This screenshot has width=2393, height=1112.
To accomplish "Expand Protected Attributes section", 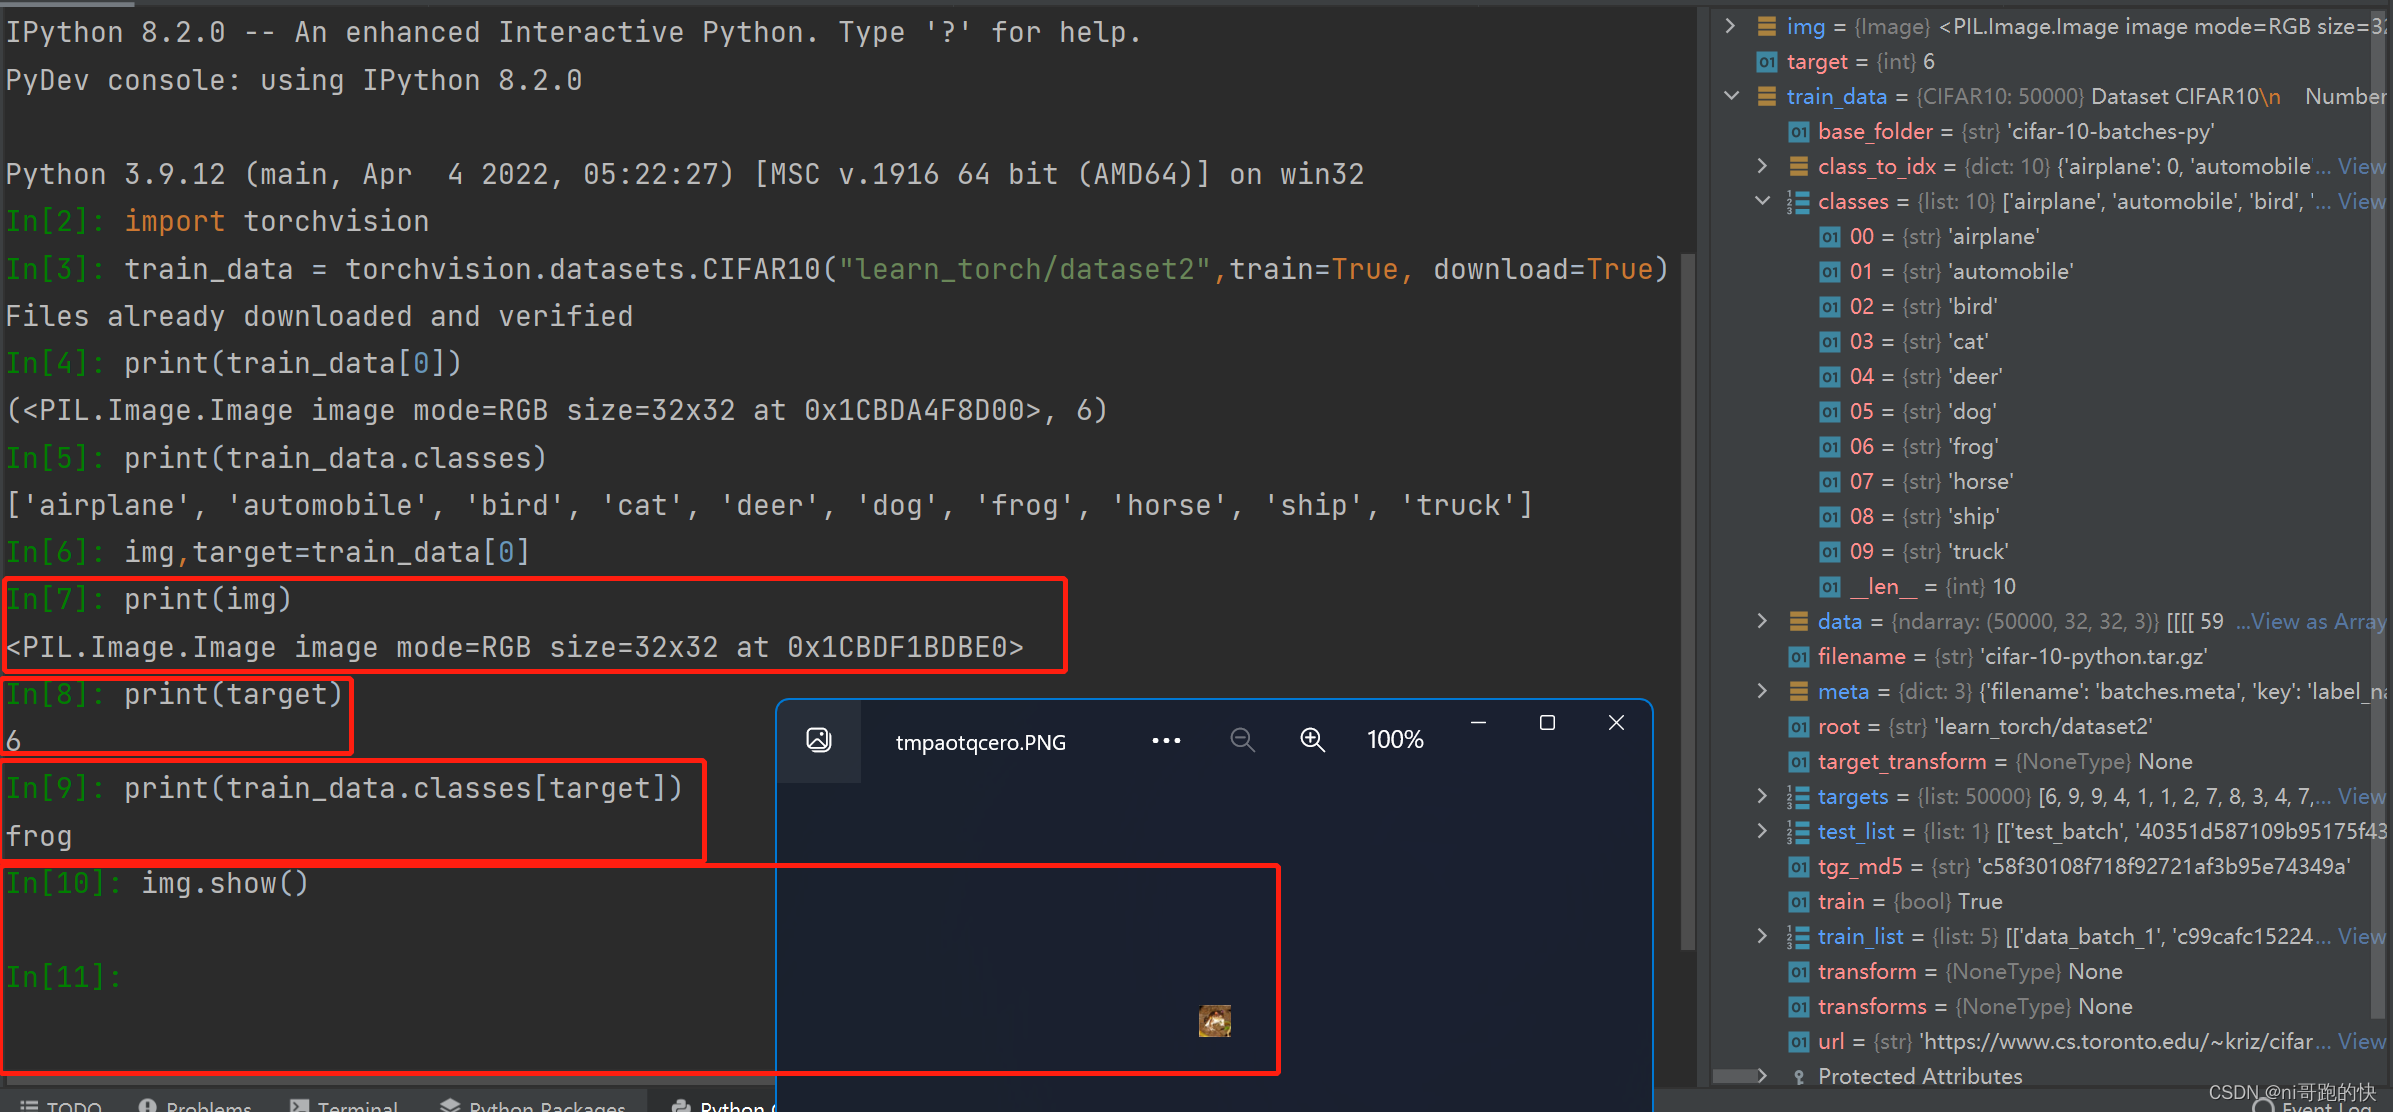I will [1763, 1076].
